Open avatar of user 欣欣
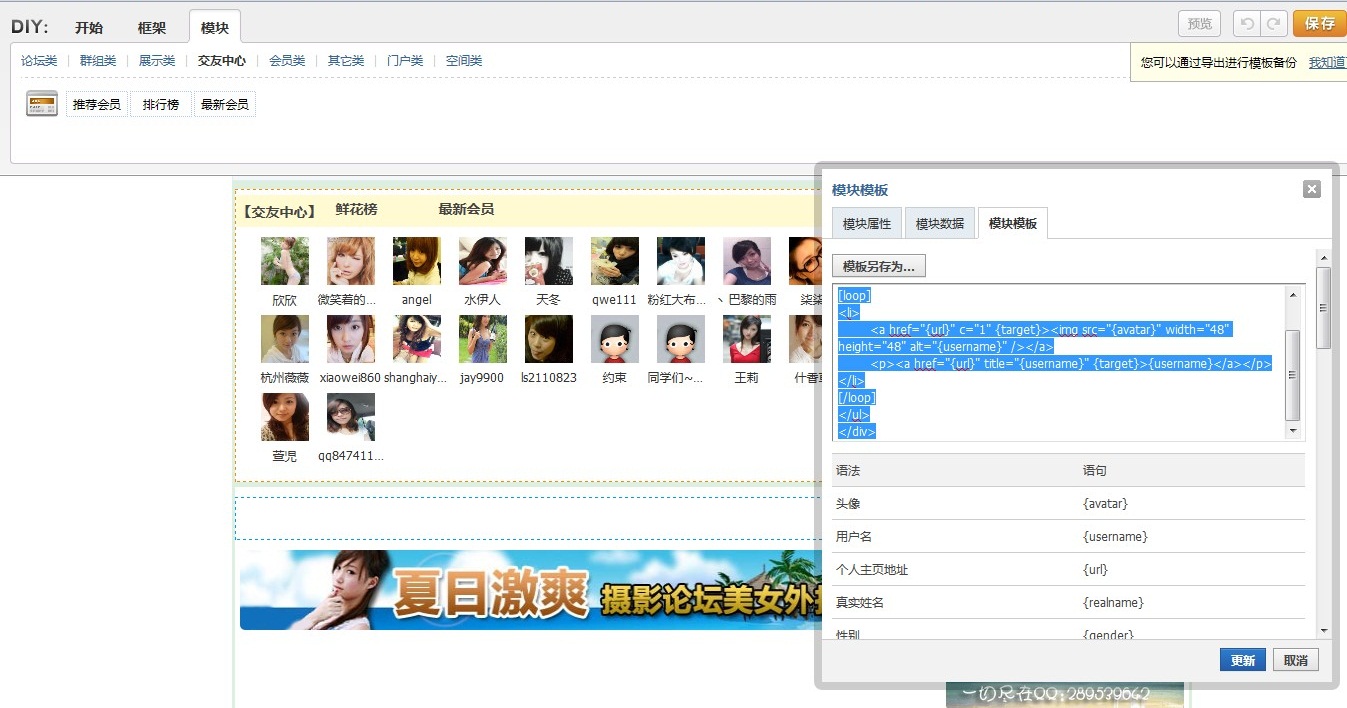Image resolution: width=1347 pixels, height=708 pixels. point(285,261)
